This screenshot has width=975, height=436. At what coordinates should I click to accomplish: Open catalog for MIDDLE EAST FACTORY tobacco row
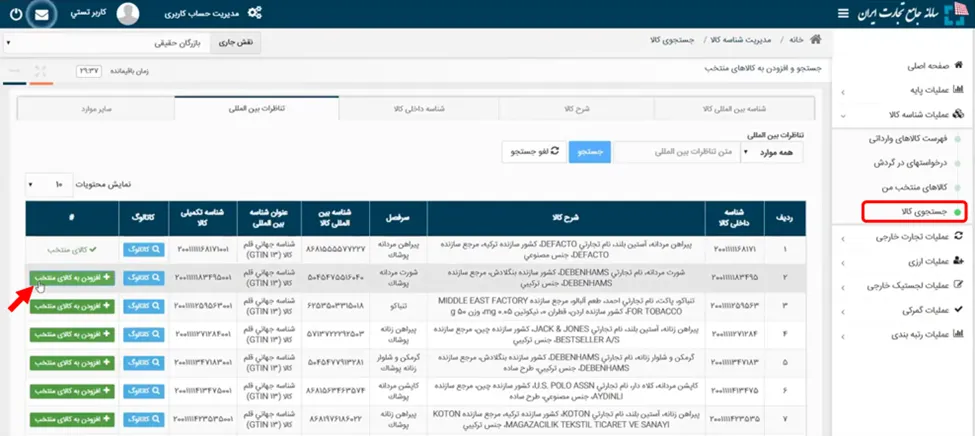click(x=144, y=306)
